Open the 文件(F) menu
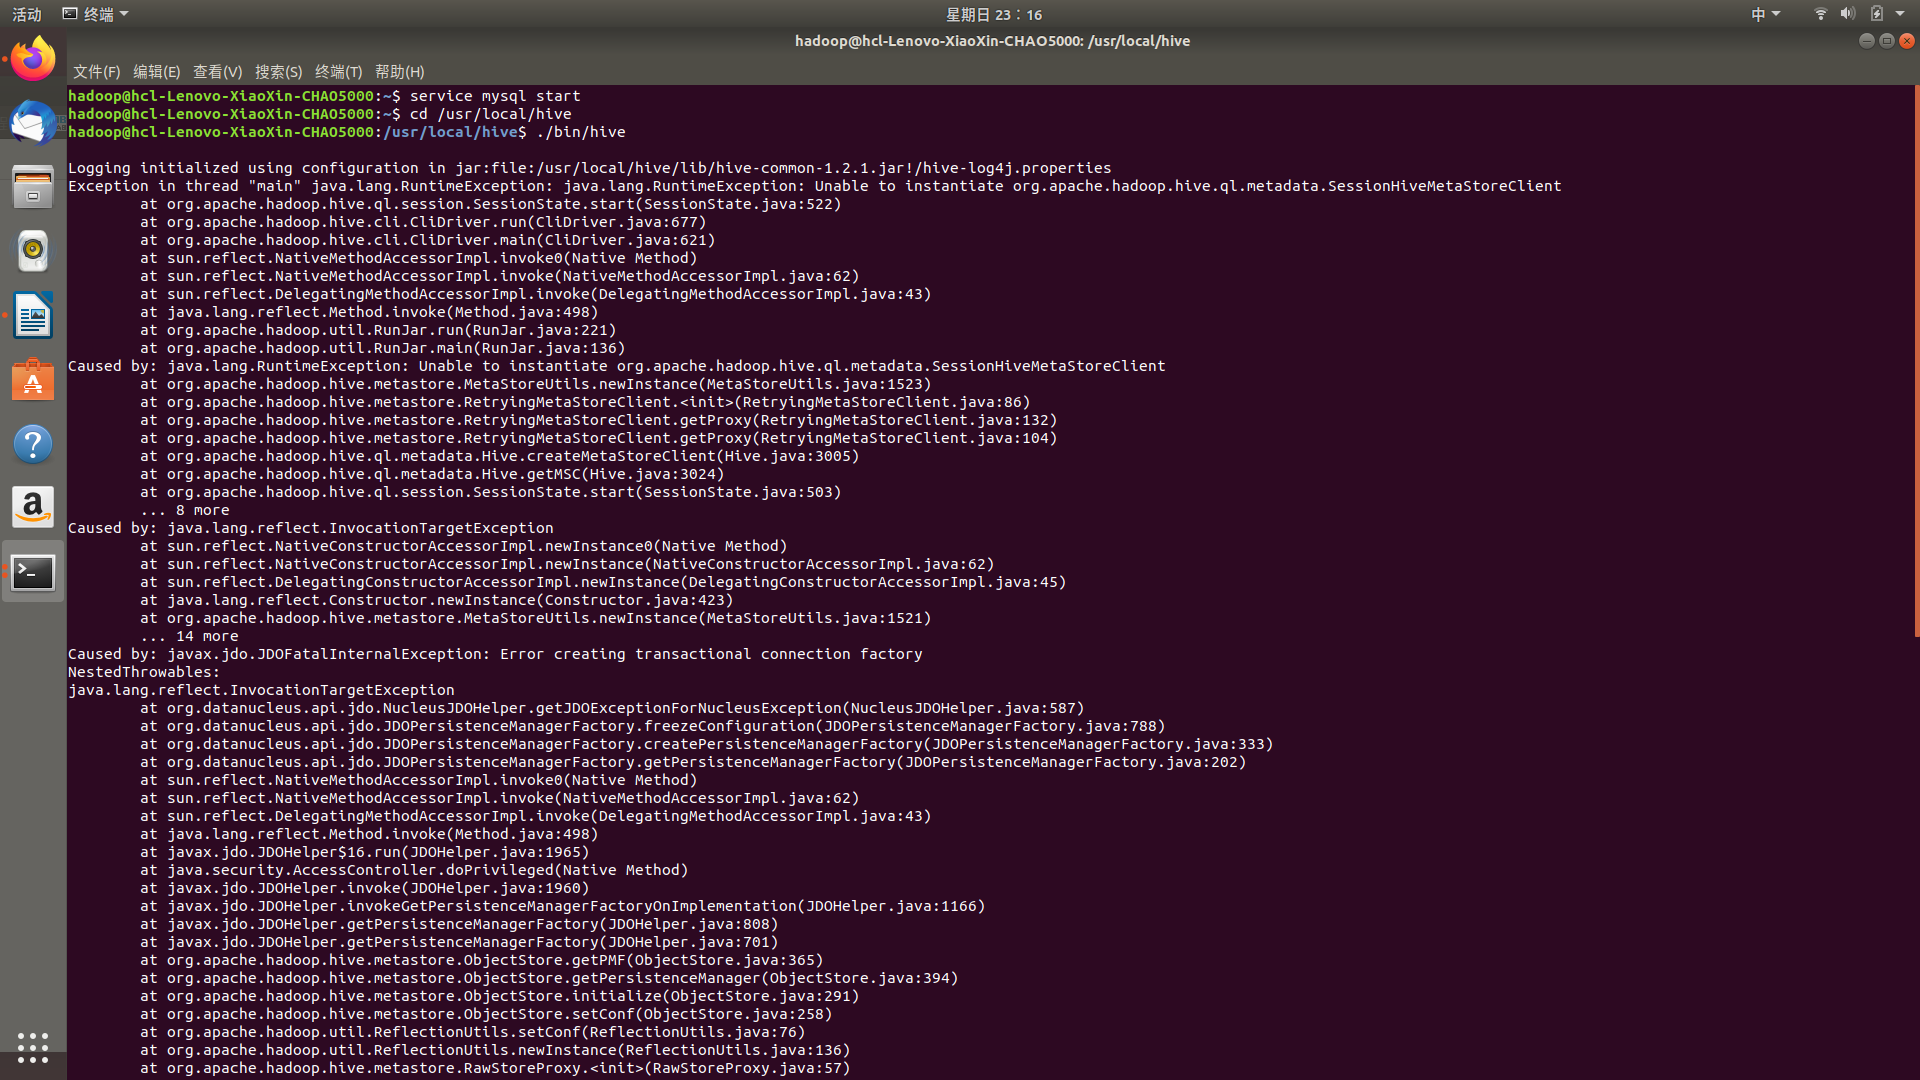Screen dimensions: 1920x1080 pos(96,72)
